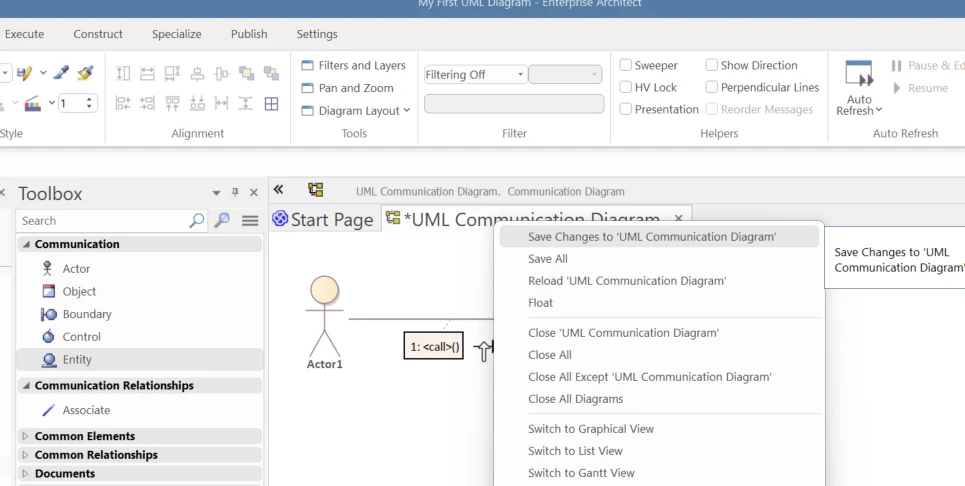Click the toolbox search magnifier with gear icon

point(222,220)
